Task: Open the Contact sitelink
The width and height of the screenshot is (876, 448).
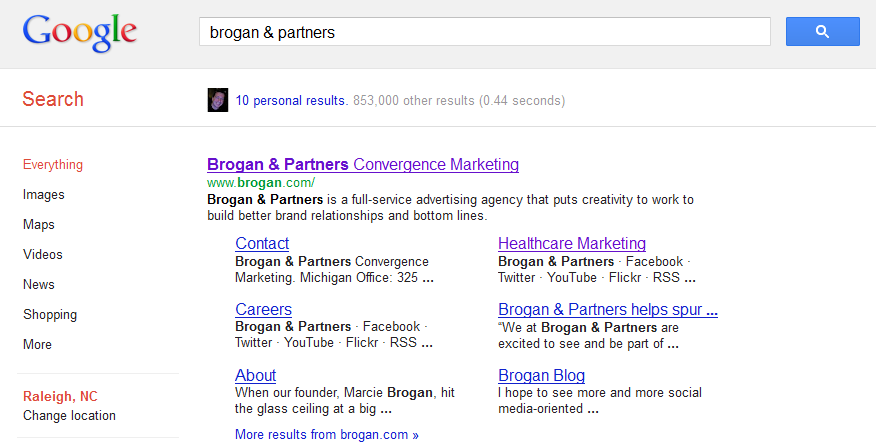Action: [262, 244]
